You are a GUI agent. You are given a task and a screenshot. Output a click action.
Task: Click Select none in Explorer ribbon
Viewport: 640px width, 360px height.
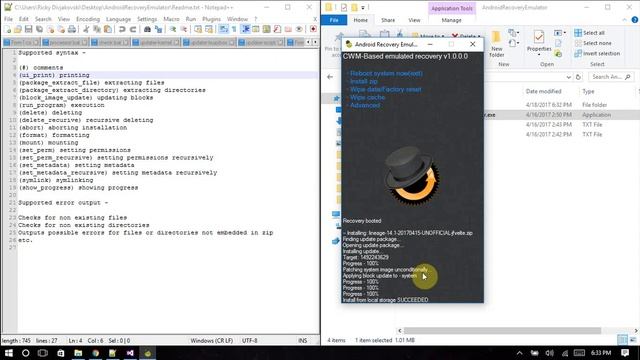(593, 43)
